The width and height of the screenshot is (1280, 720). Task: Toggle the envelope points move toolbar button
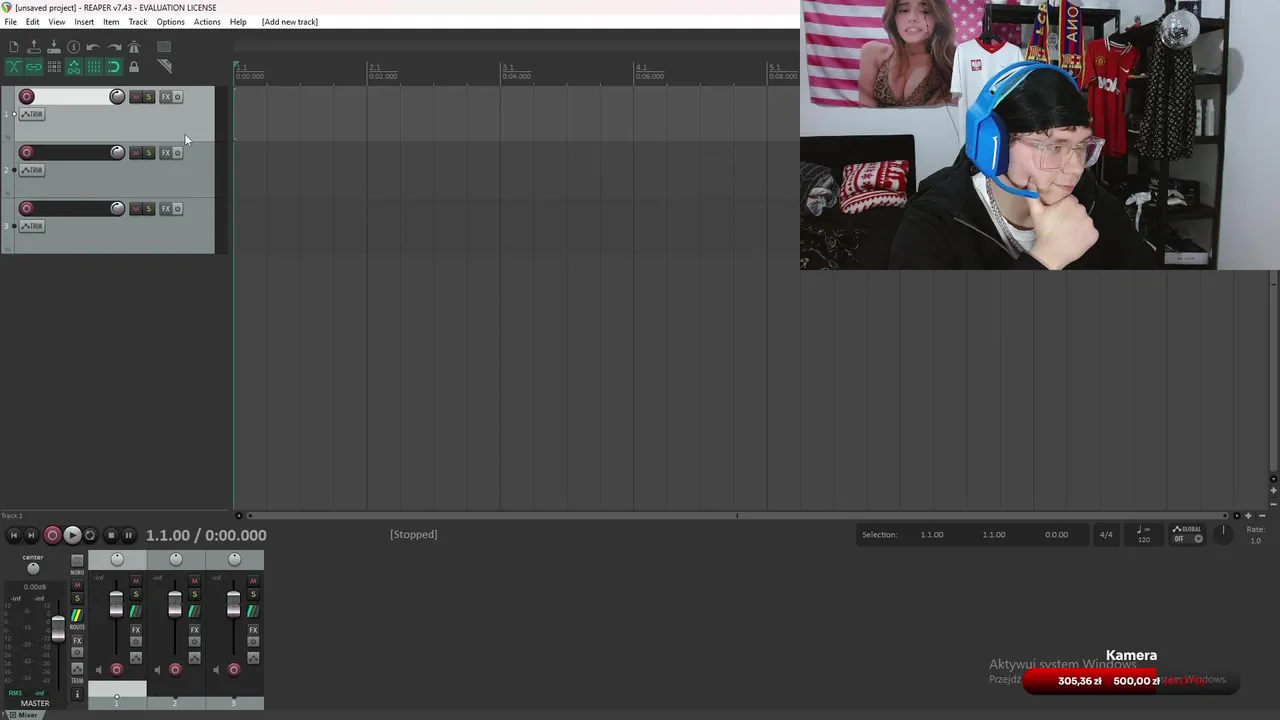74,66
